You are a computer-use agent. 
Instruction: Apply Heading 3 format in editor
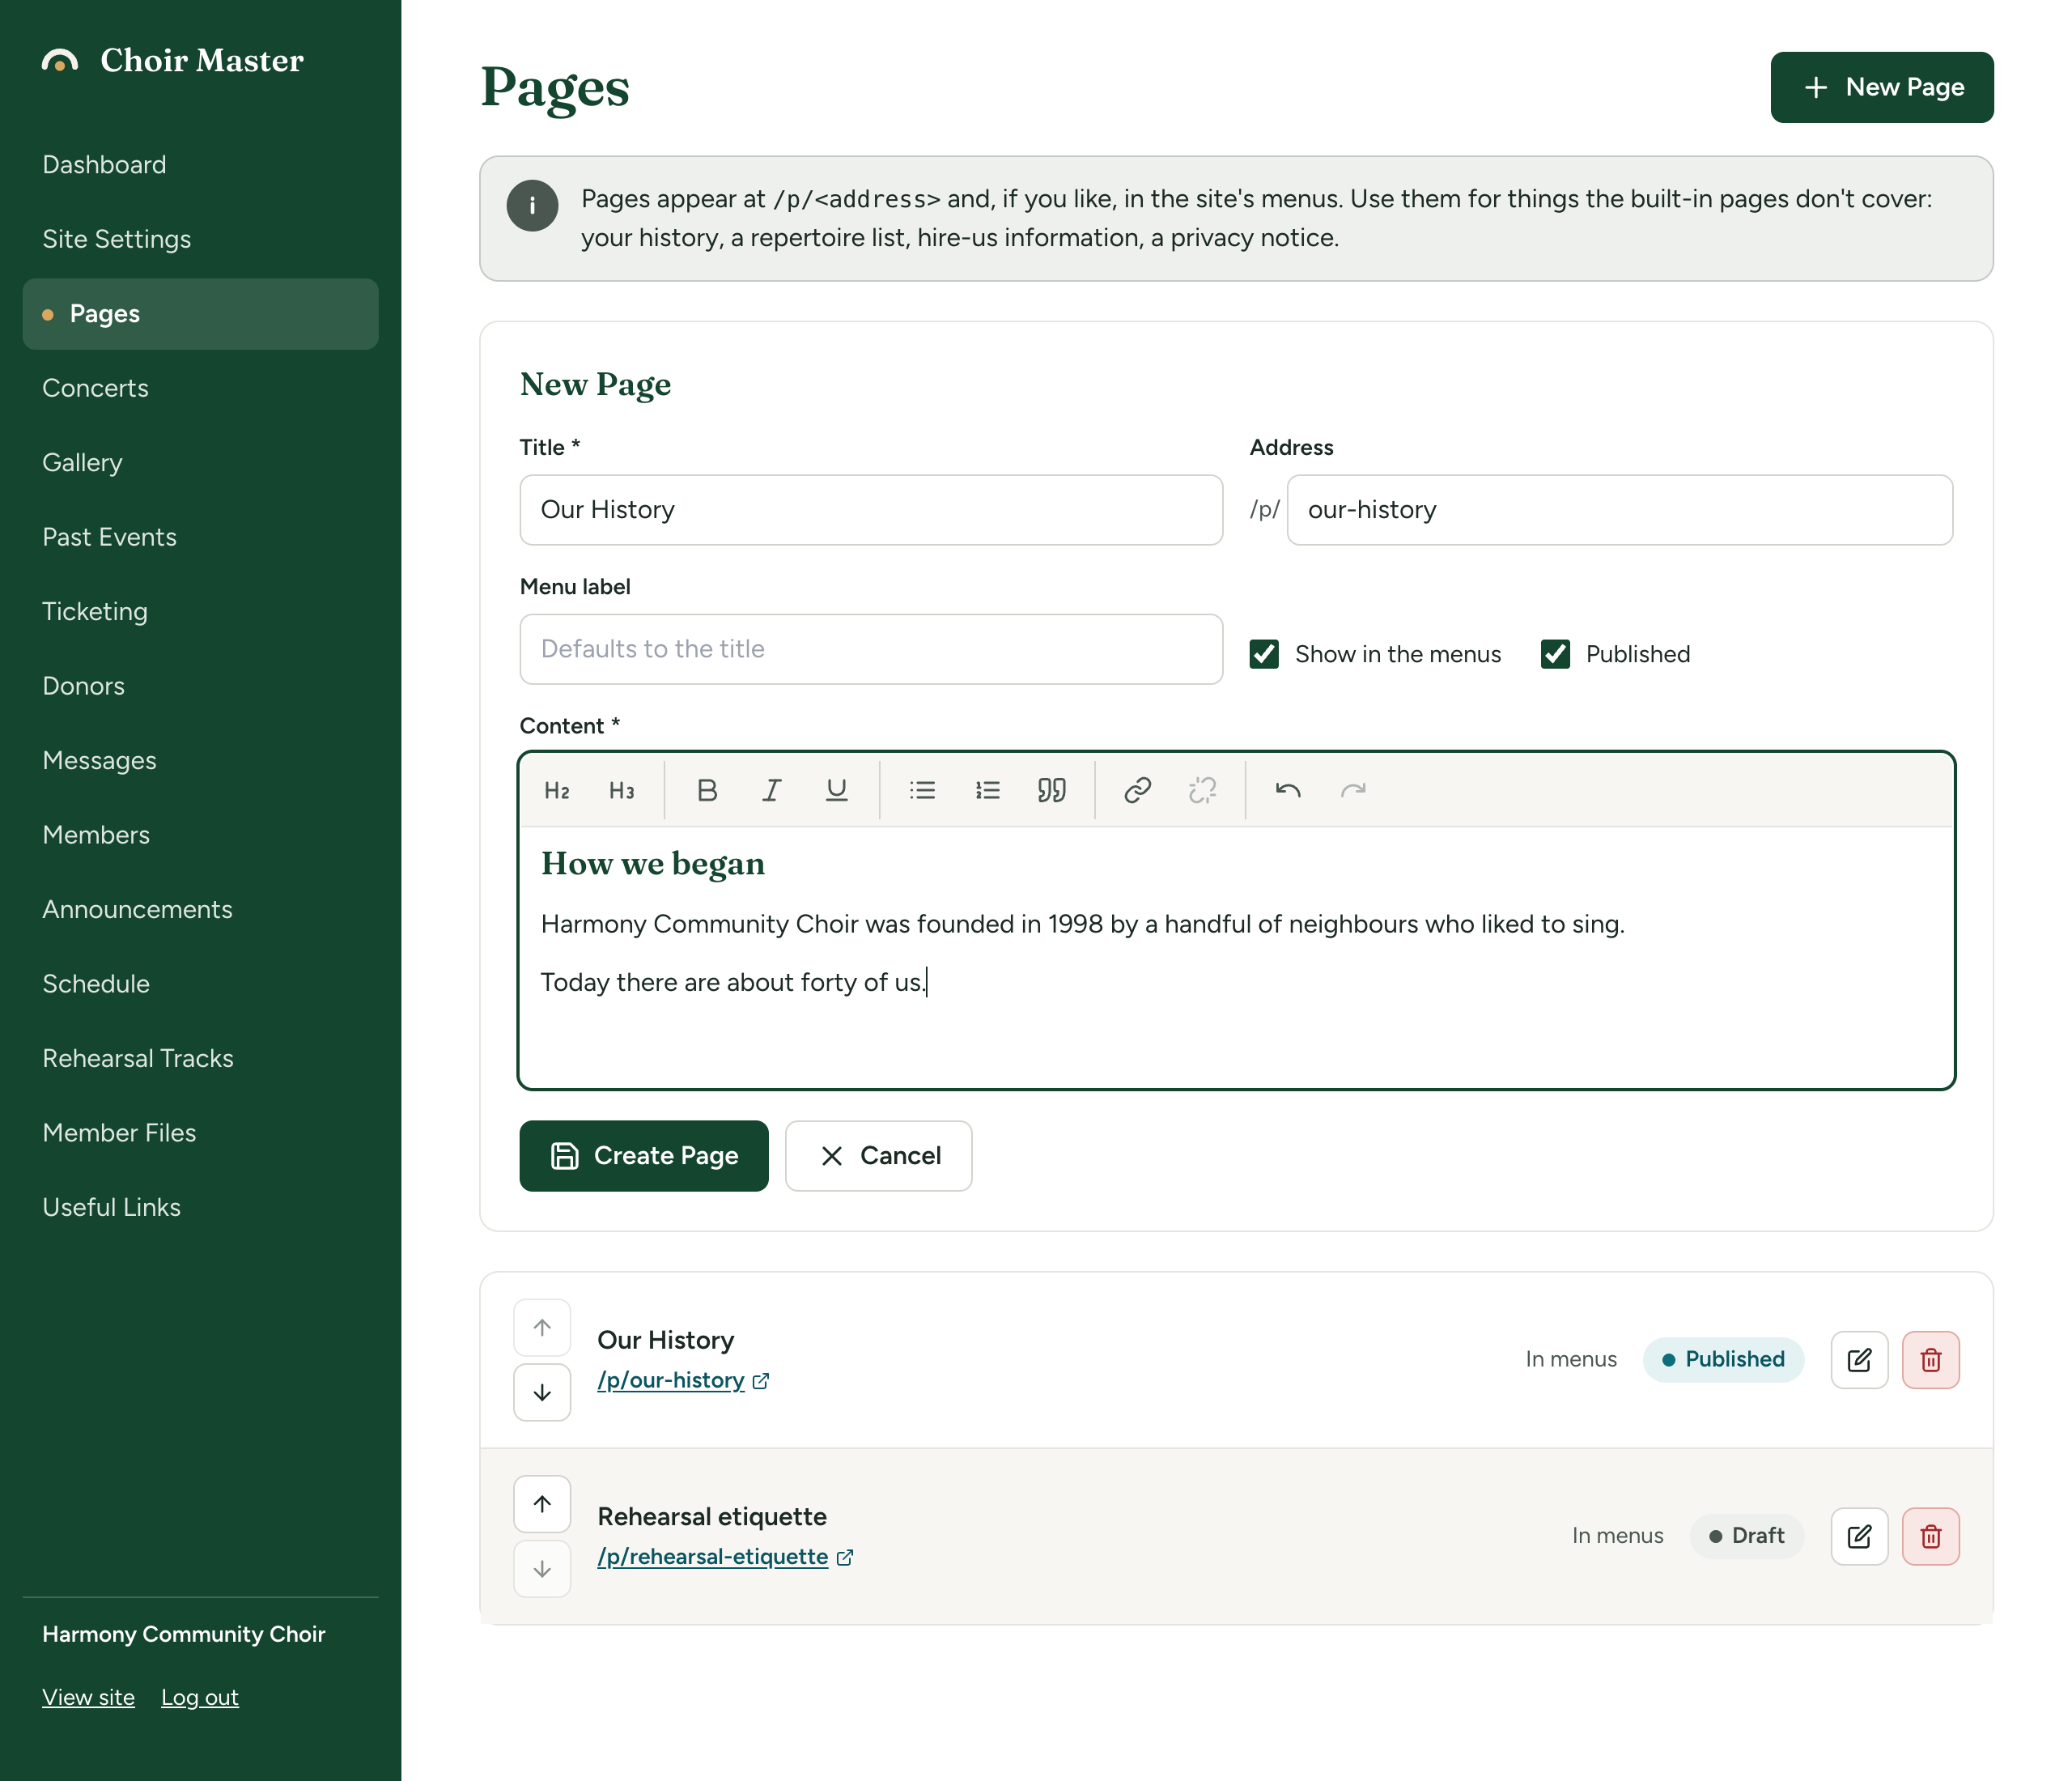pyautogui.click(x=622, y=790)
